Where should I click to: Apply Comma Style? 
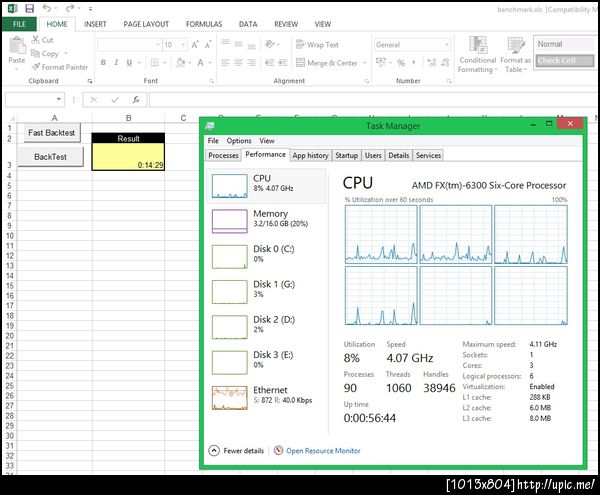(x=414, y=63)
